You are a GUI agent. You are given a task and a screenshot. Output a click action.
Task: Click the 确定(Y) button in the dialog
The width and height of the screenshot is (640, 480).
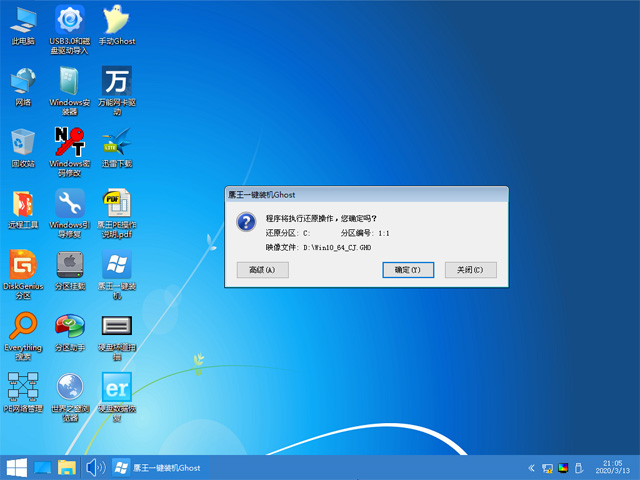pos(407,270)
